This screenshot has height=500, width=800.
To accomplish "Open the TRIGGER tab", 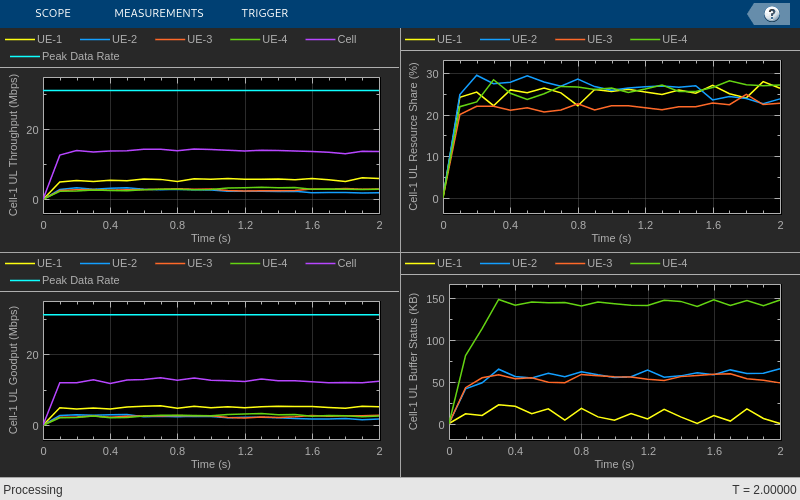I will coord(265,13).
